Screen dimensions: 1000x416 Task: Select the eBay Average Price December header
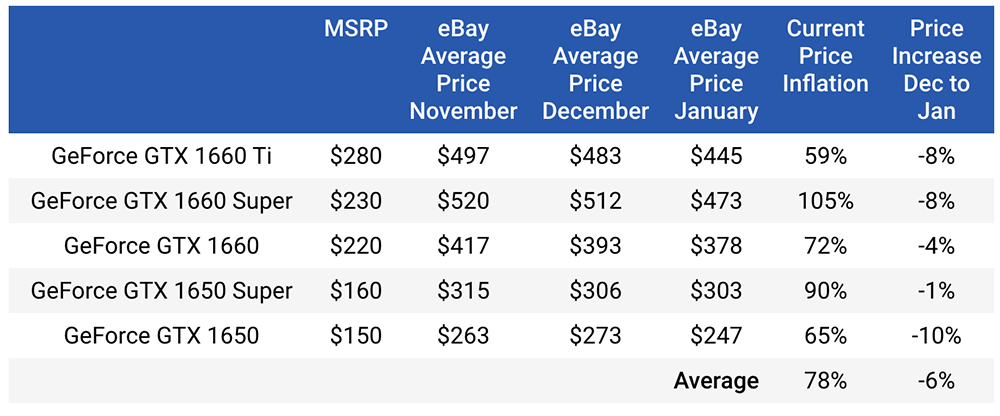coord(595,70)
